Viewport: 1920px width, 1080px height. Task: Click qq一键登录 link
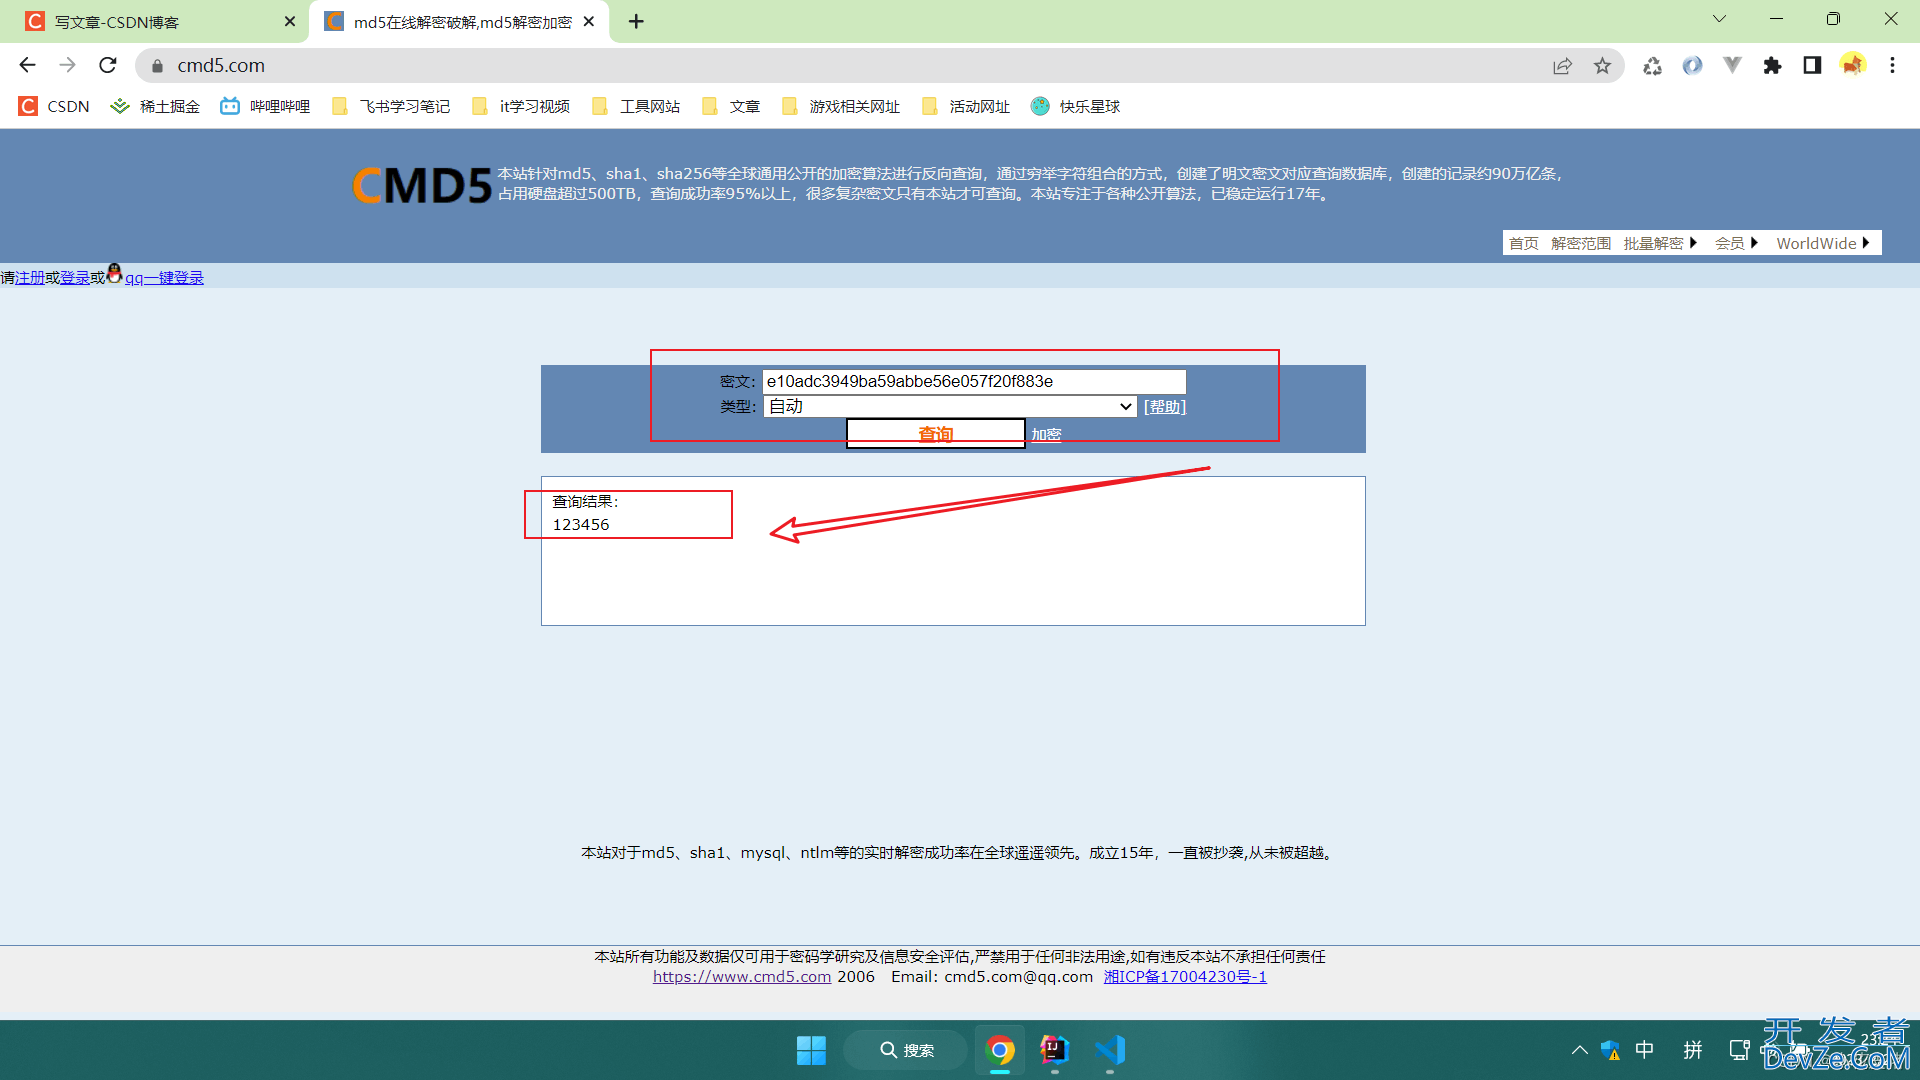coord(164,278)
